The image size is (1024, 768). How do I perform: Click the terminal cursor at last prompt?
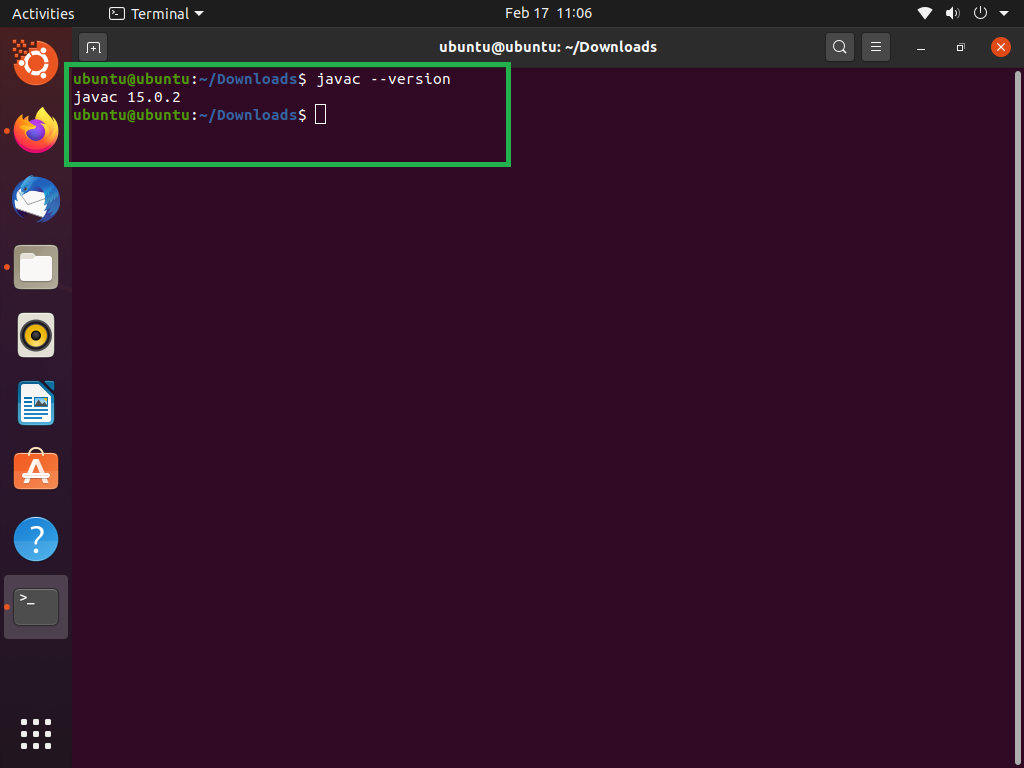321,115
